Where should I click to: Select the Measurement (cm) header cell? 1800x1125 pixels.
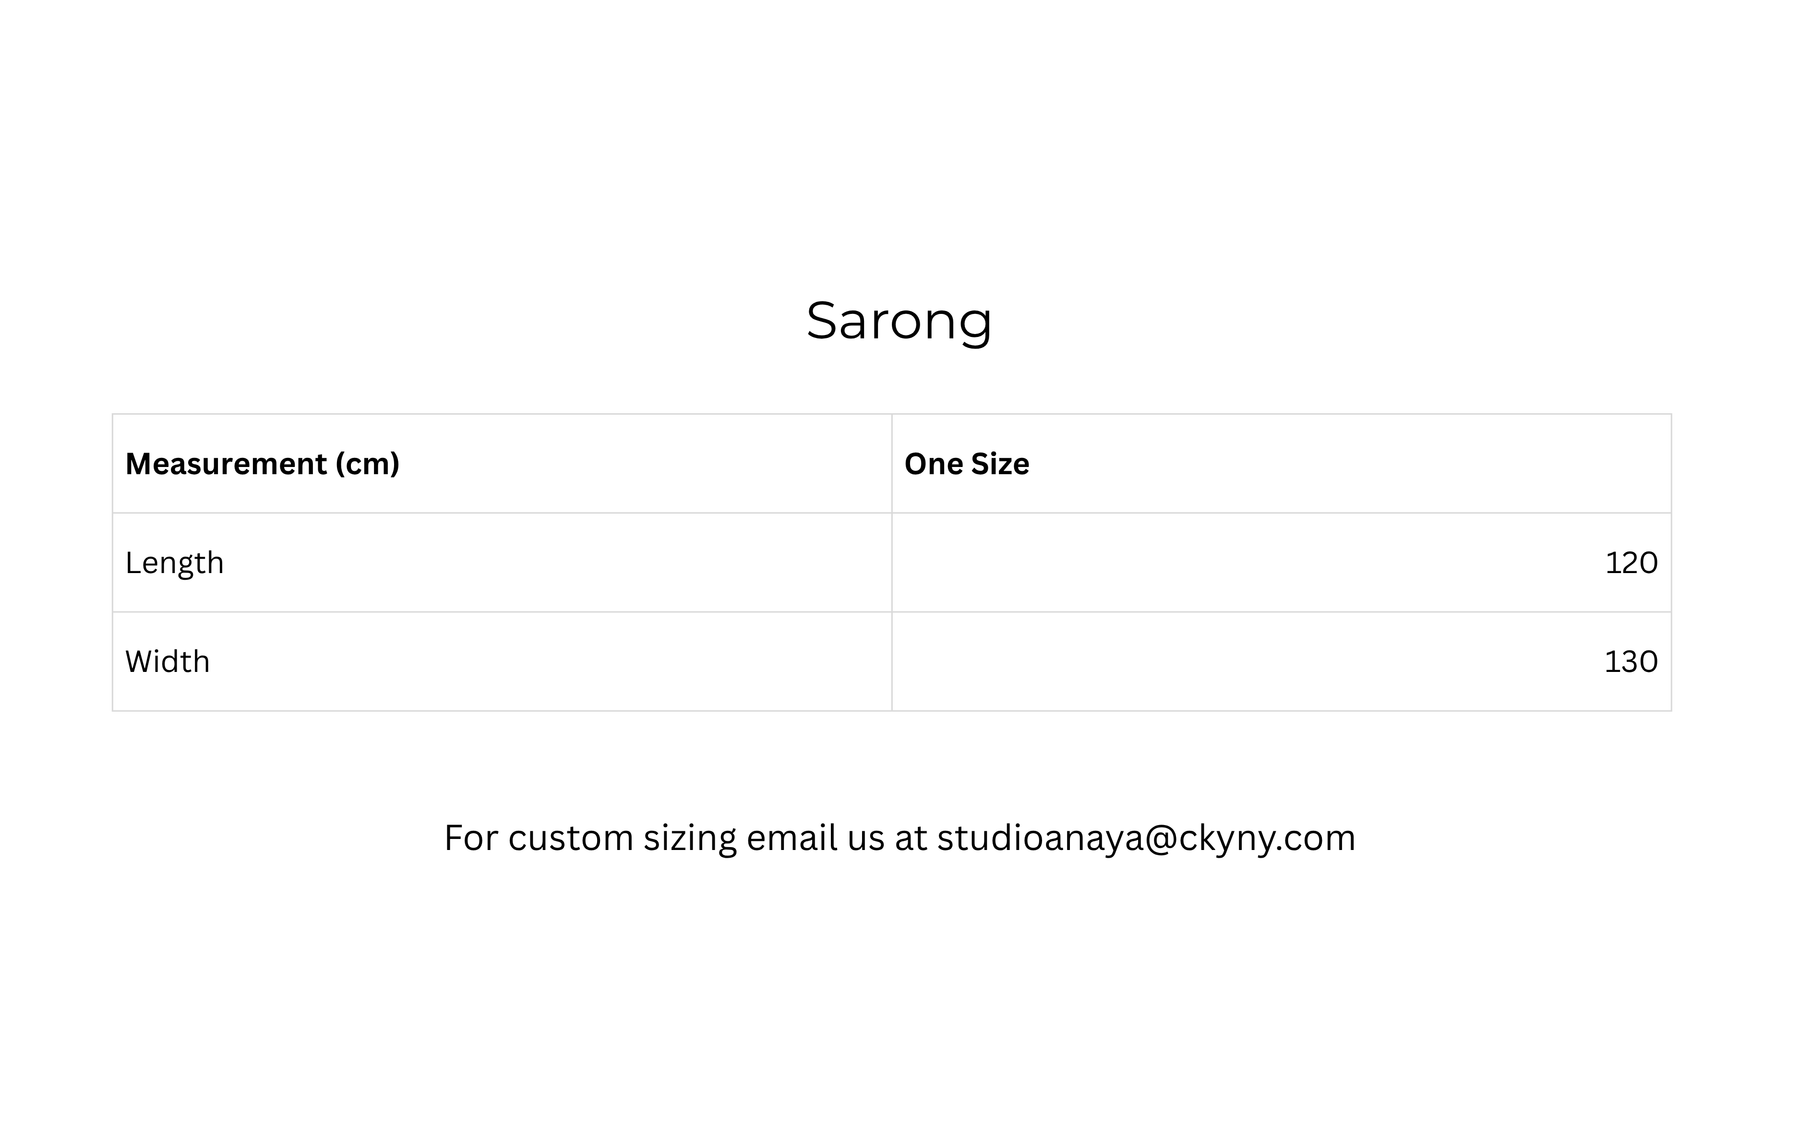(x=502, y=464)
